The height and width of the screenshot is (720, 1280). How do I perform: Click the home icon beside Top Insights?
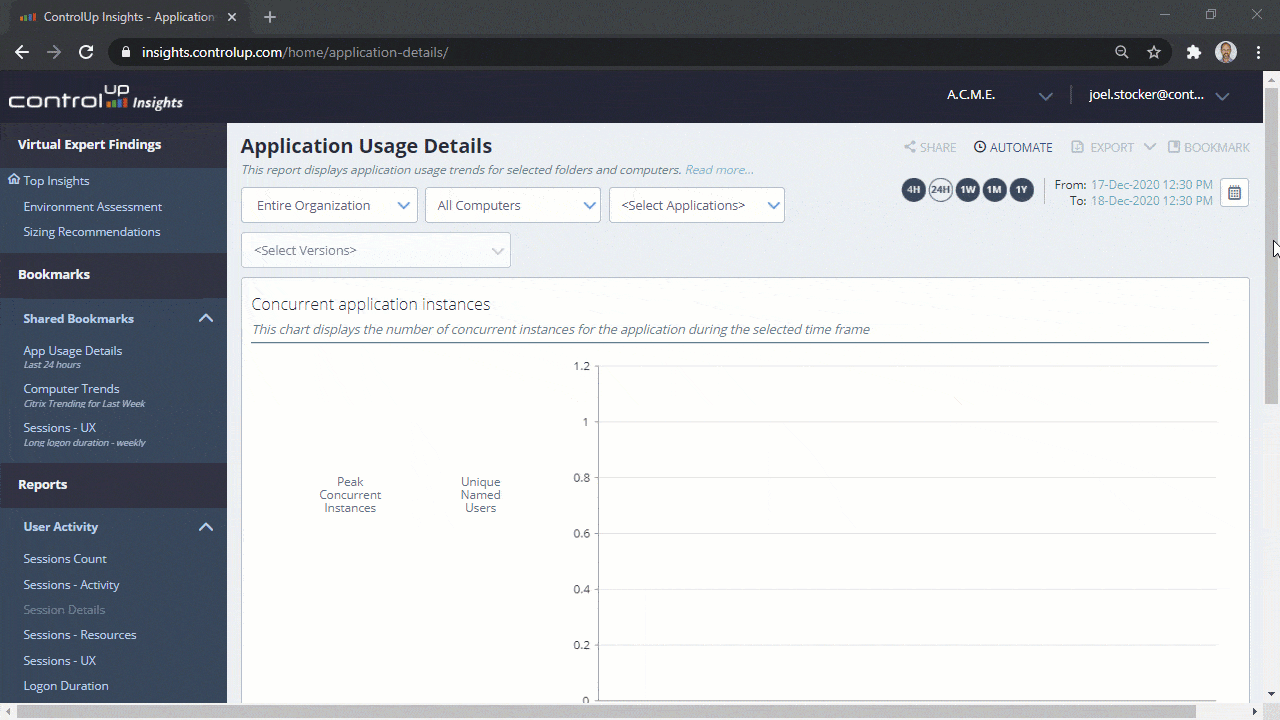click(x=14, y=180)
